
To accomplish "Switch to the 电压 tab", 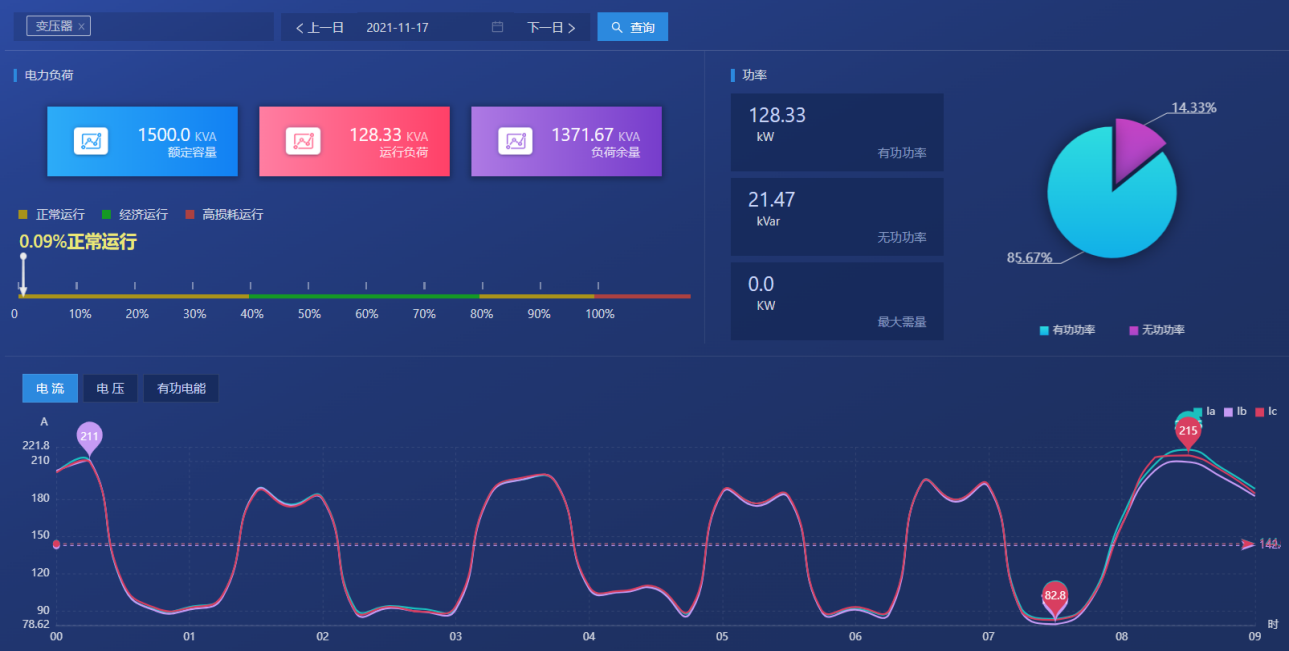I will pyautogui.click(x=109, y=388).
